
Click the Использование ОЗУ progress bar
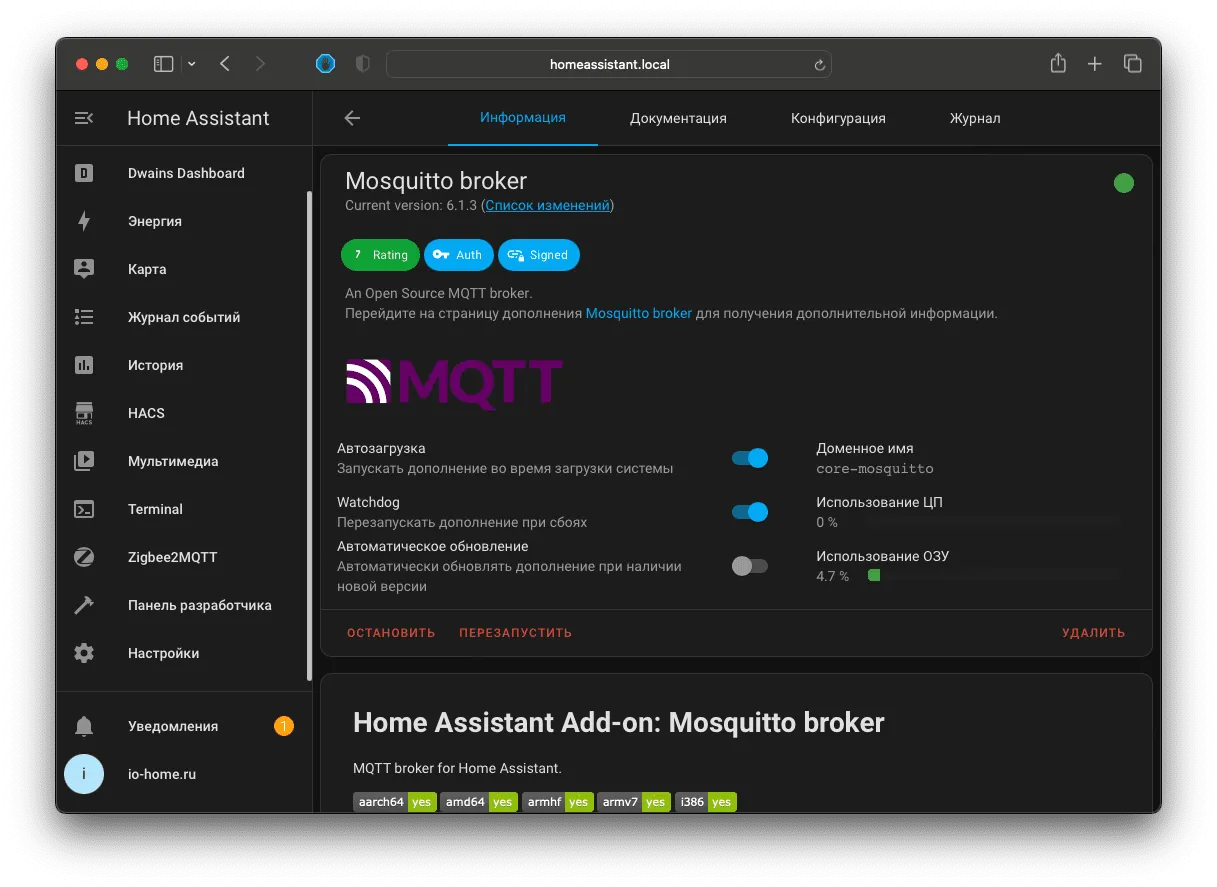(992, 576)
